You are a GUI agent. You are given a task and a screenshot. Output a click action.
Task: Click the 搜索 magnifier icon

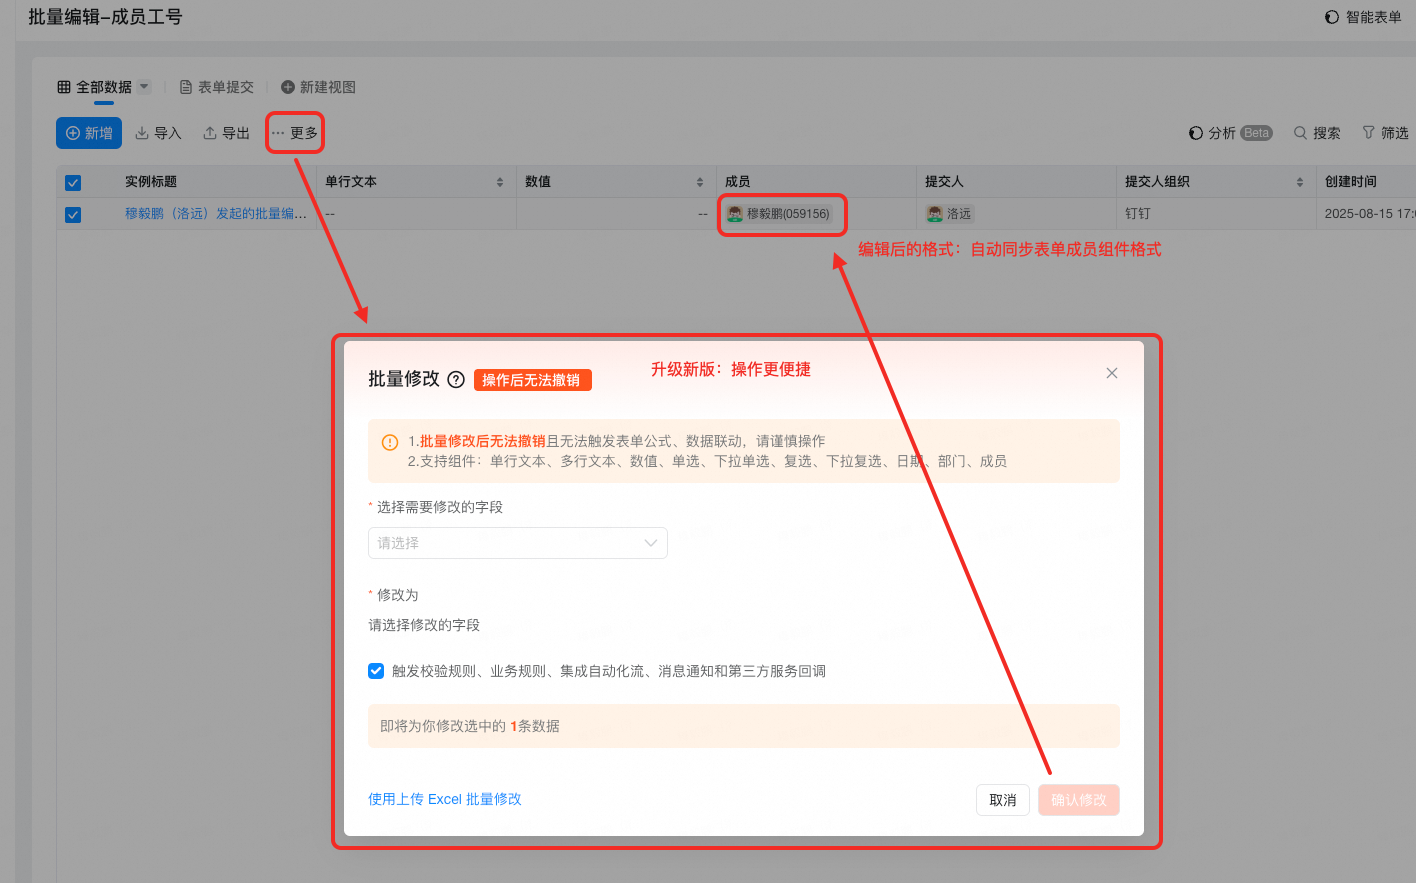[x=1300, y=133]
